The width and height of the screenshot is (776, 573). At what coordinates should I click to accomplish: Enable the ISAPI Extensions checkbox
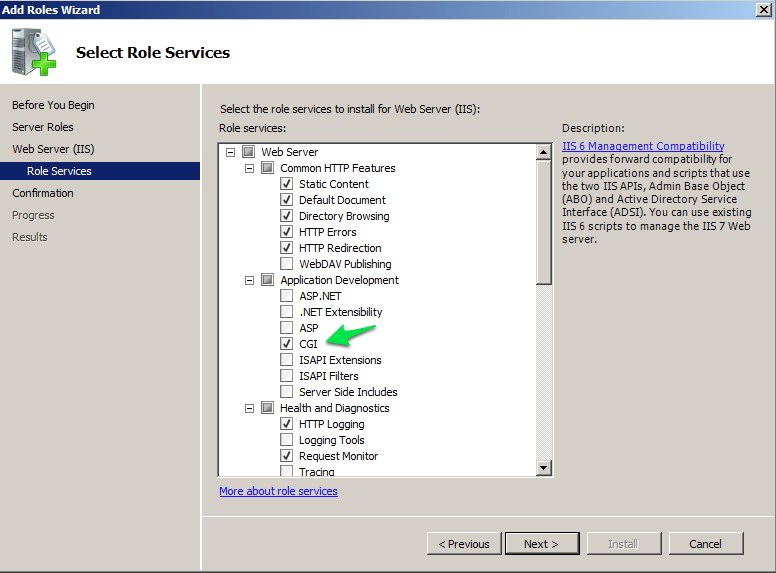pyautogui.click(x=287, y=359)
